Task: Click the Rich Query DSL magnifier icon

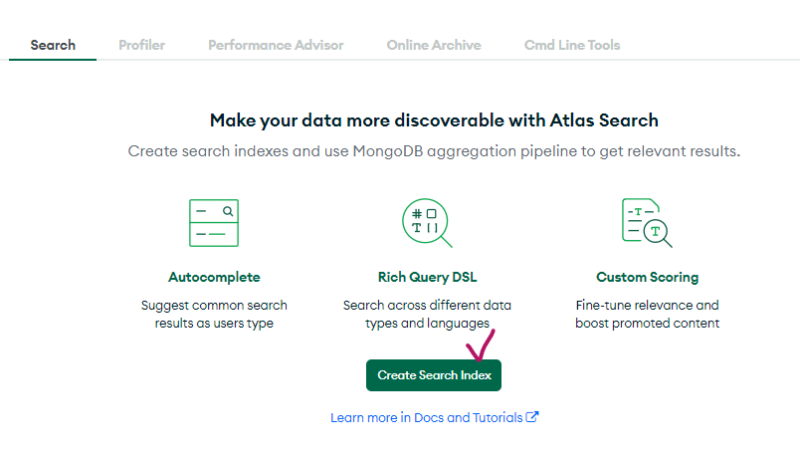Action: click(427, 222)
